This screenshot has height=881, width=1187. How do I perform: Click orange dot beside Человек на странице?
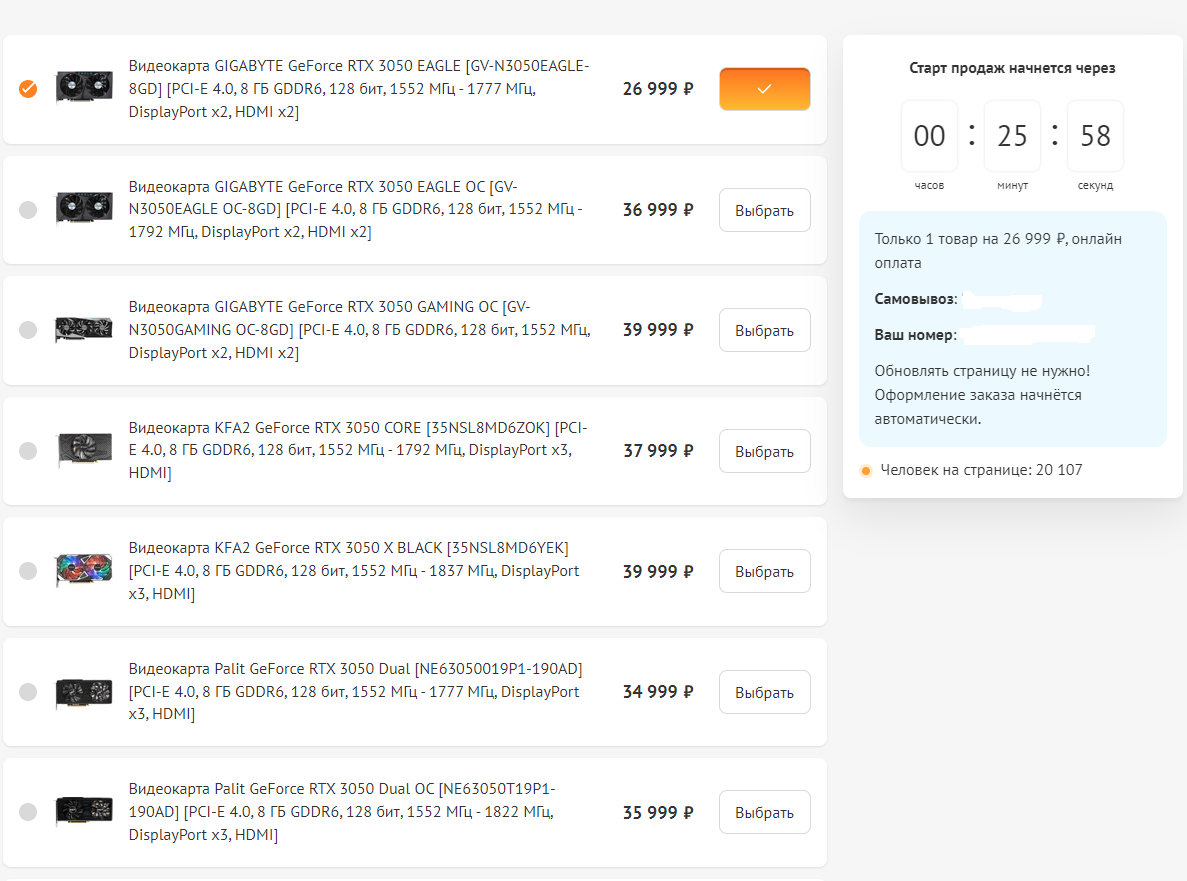(866, 471)
